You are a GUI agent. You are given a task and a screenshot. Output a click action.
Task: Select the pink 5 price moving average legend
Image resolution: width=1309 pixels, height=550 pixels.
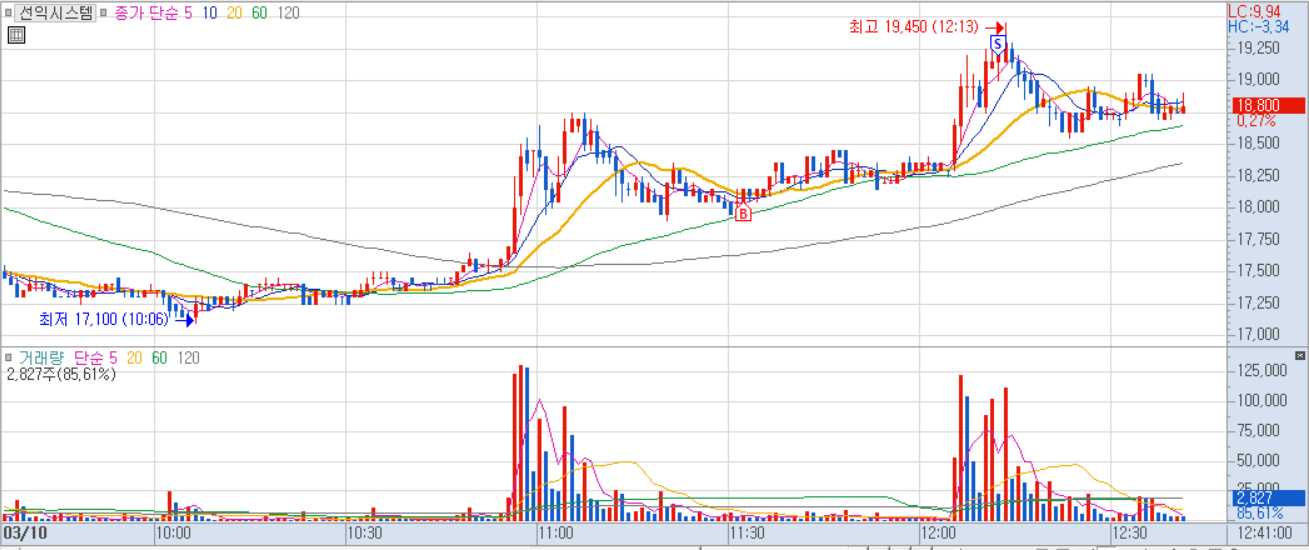click(186, 13)
